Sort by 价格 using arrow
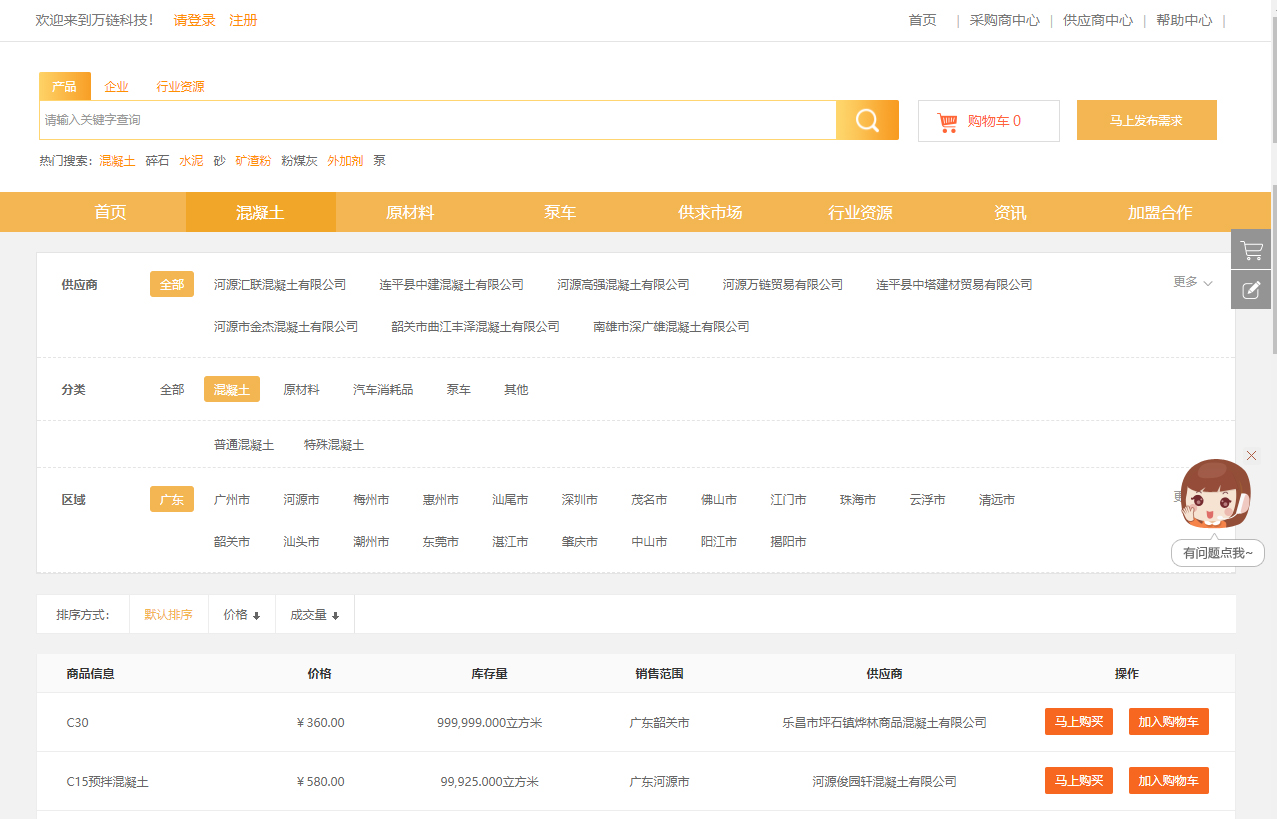 point(256,616)
